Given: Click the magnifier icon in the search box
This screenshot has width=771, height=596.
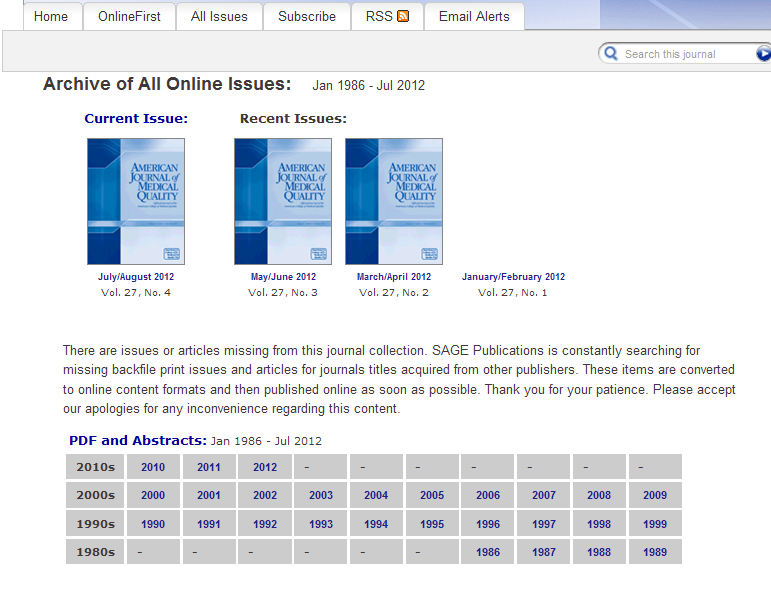Looking at the screenshot, I should click(x=611, y=53).
